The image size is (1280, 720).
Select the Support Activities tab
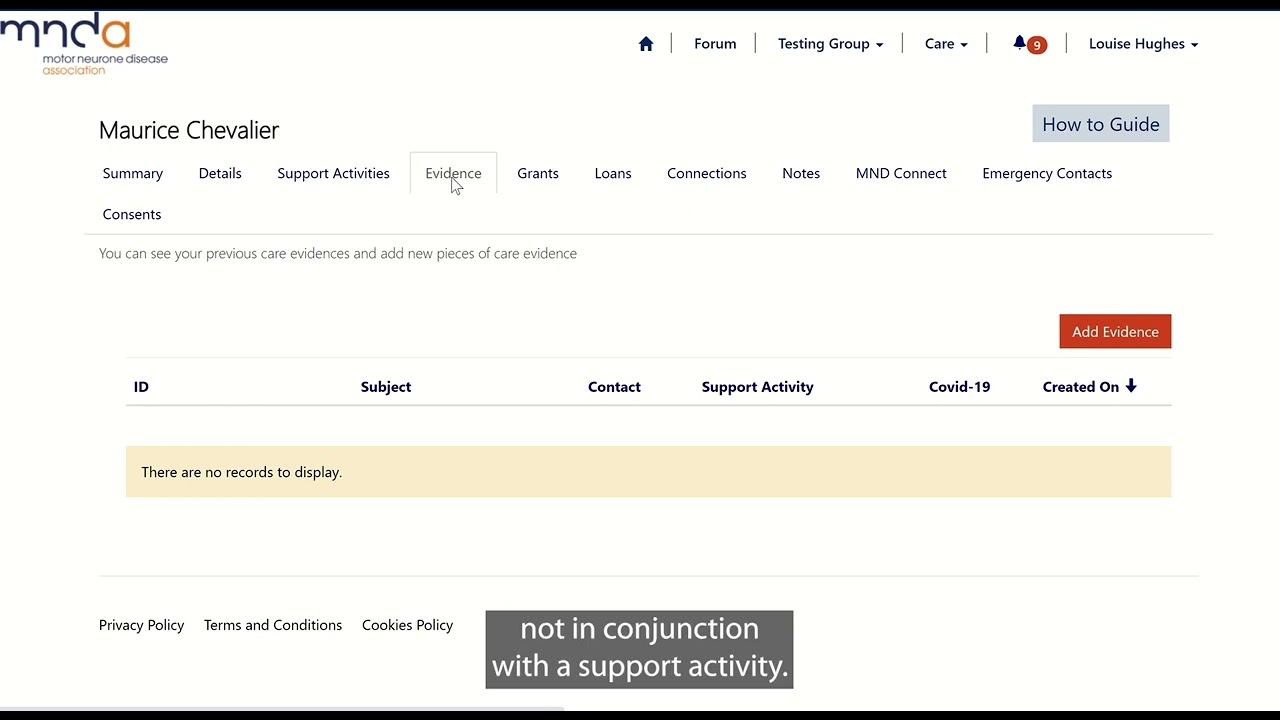(333, 173)
